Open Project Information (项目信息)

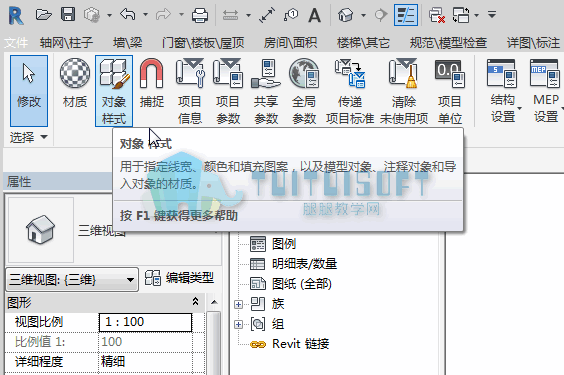(x=189, y=90)
